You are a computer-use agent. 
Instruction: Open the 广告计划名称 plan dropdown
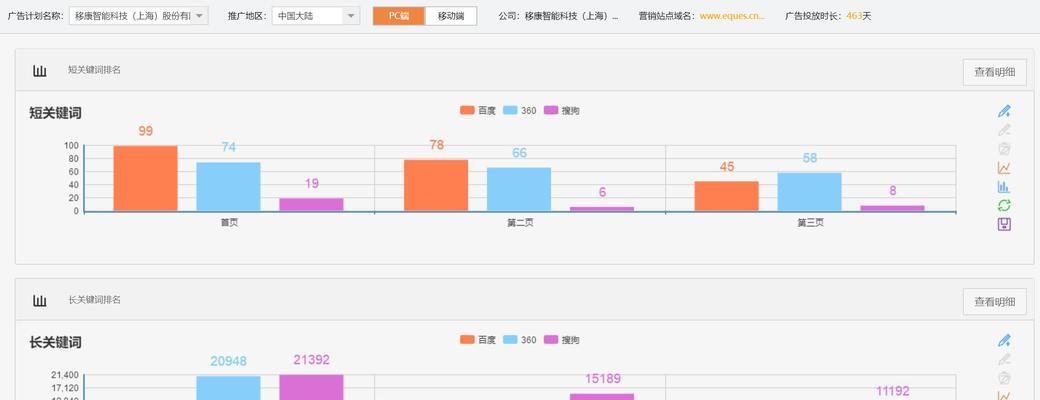139,16
